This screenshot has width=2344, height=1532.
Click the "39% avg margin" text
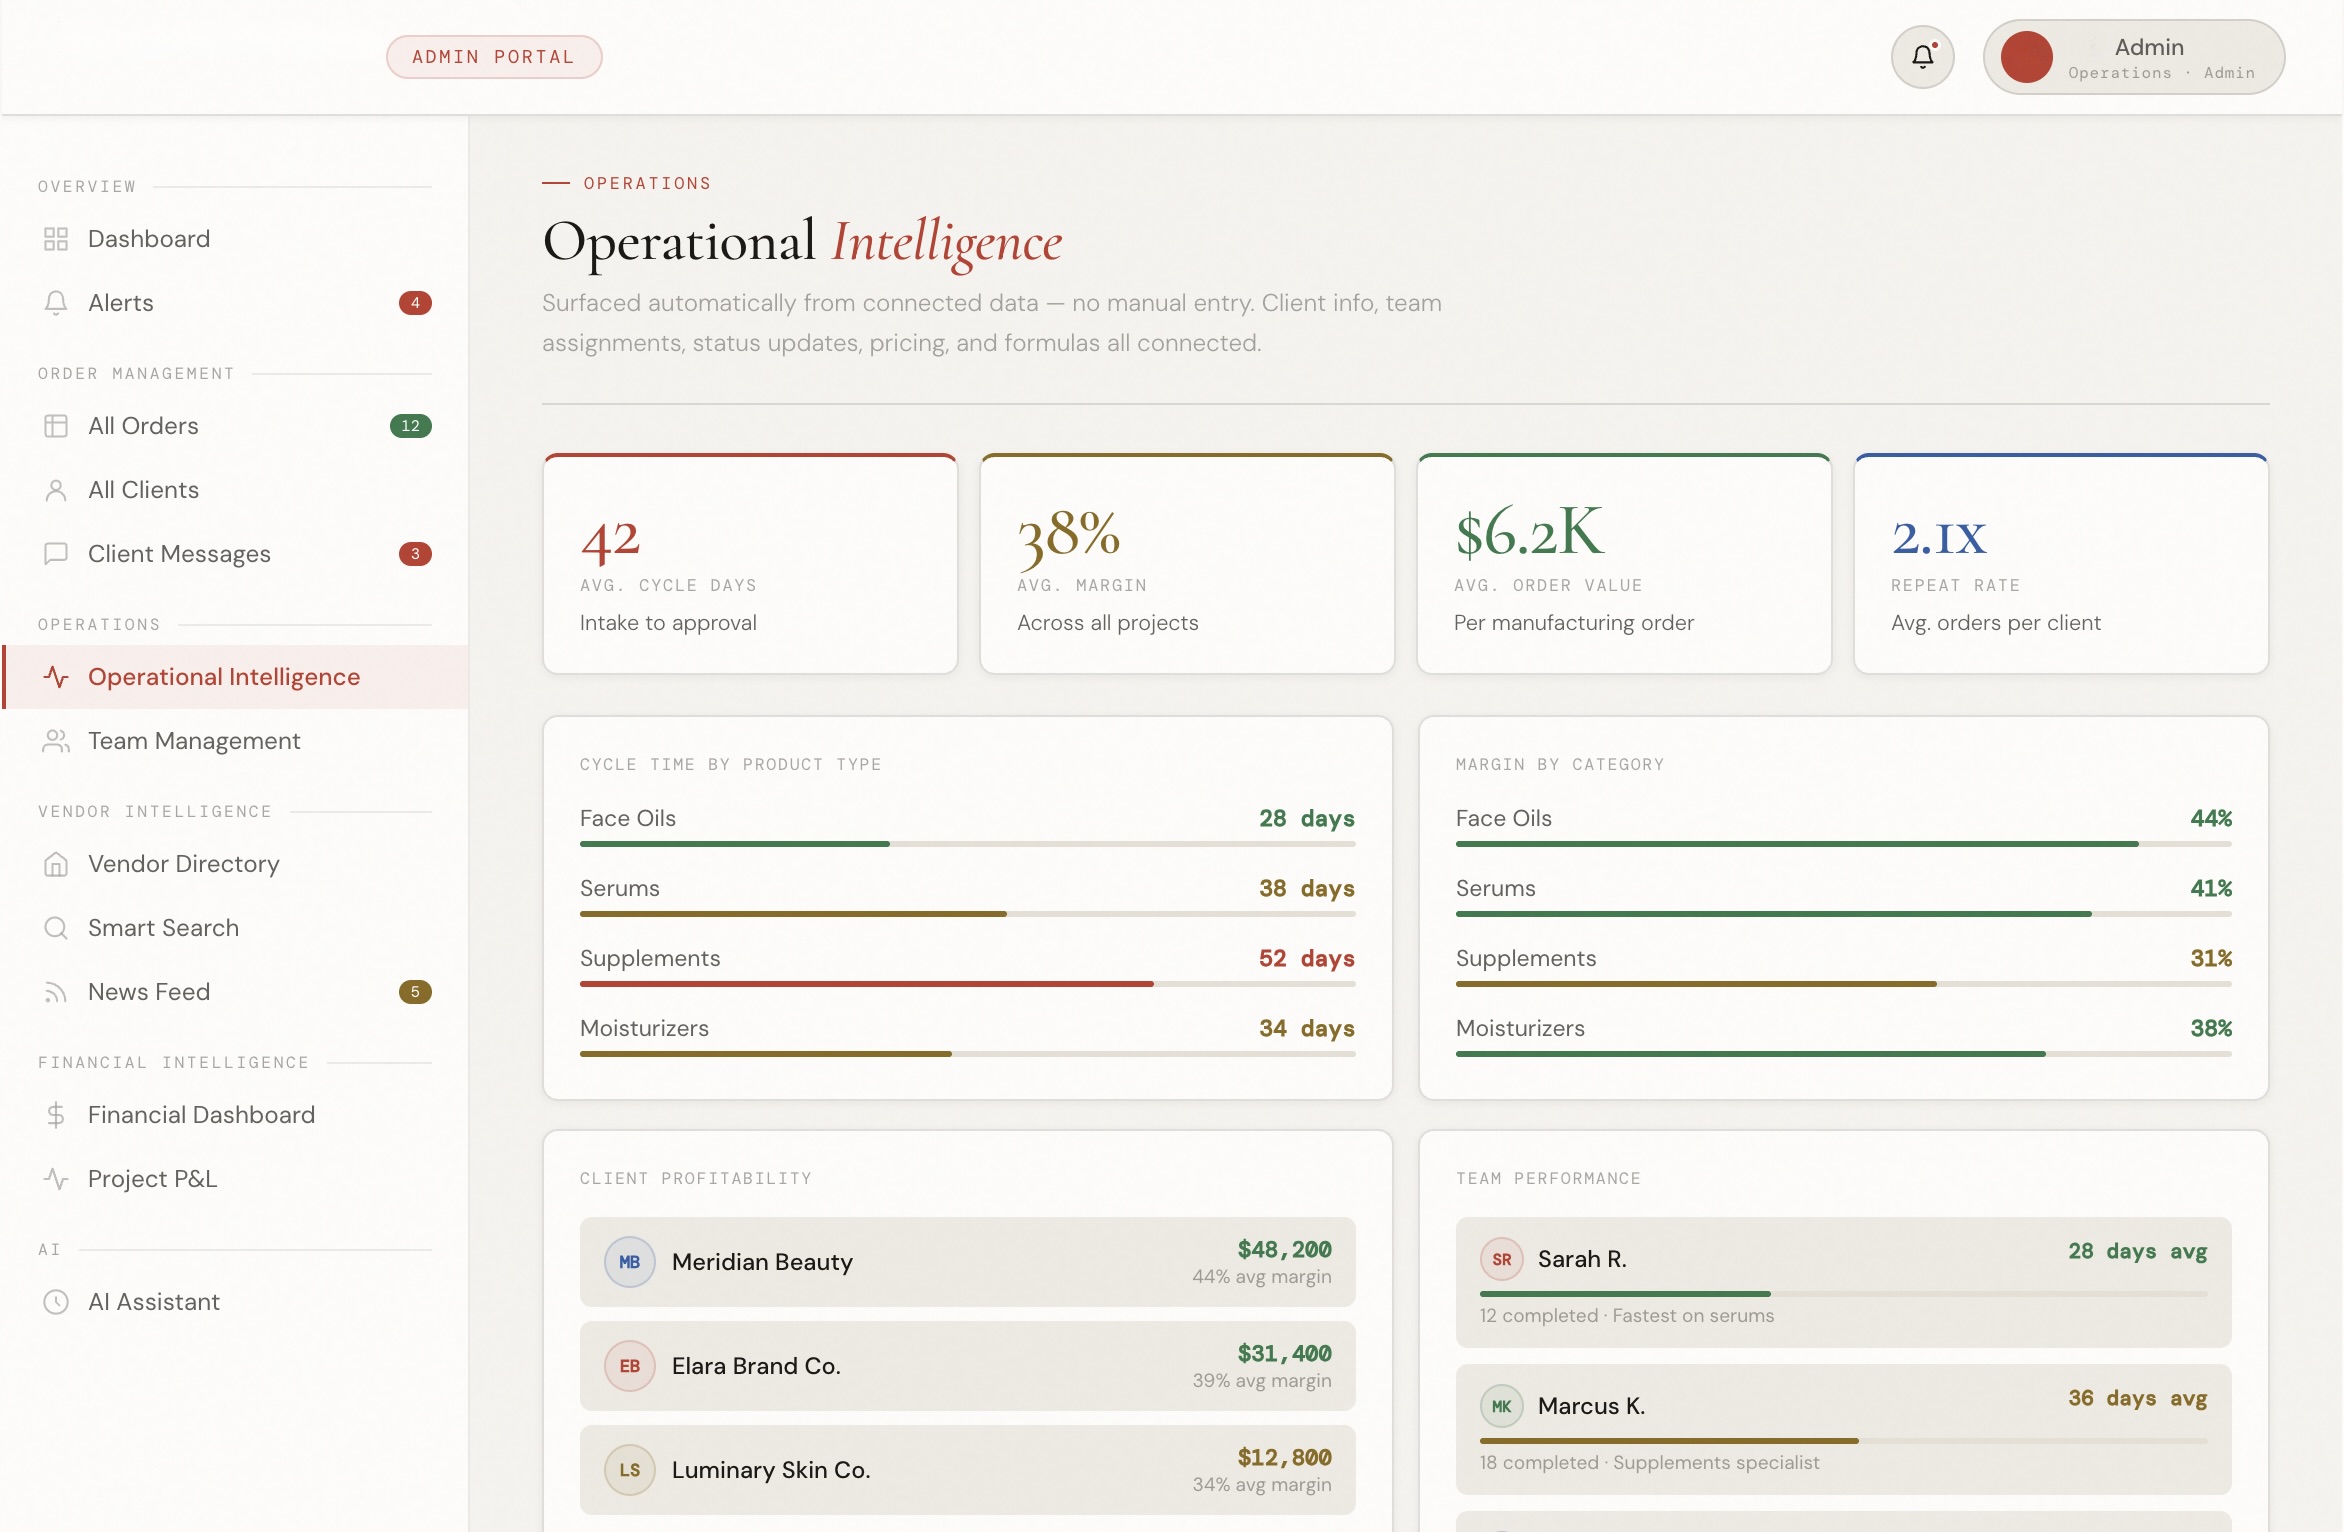1262,1380
